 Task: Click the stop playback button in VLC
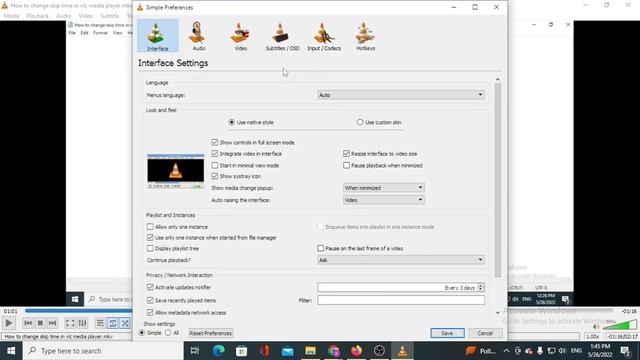click(40, 323)
